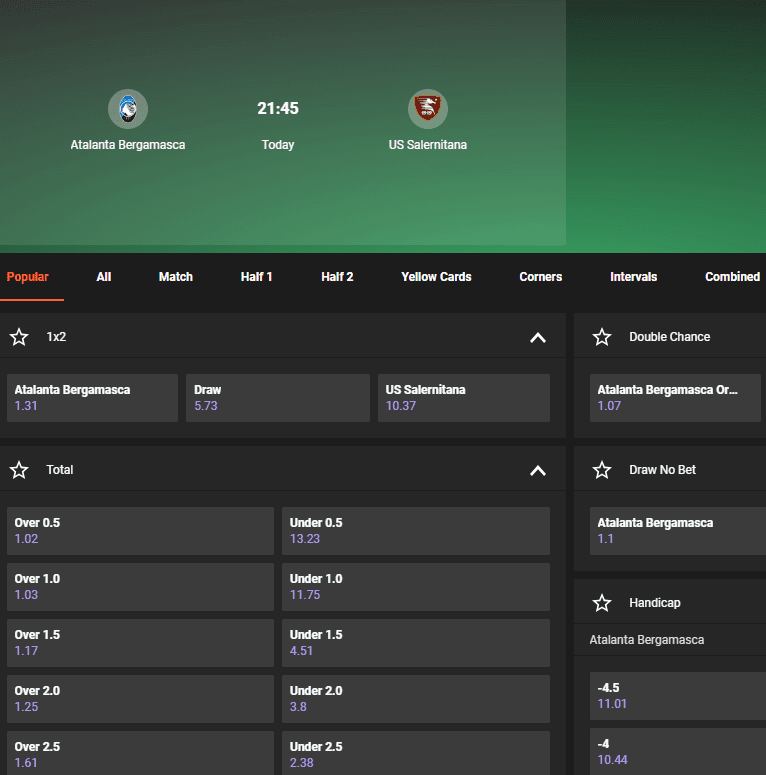Select Under 2.5 at 2.38
The width and height of the screenshot is (766, 775).
click(416, 753)
